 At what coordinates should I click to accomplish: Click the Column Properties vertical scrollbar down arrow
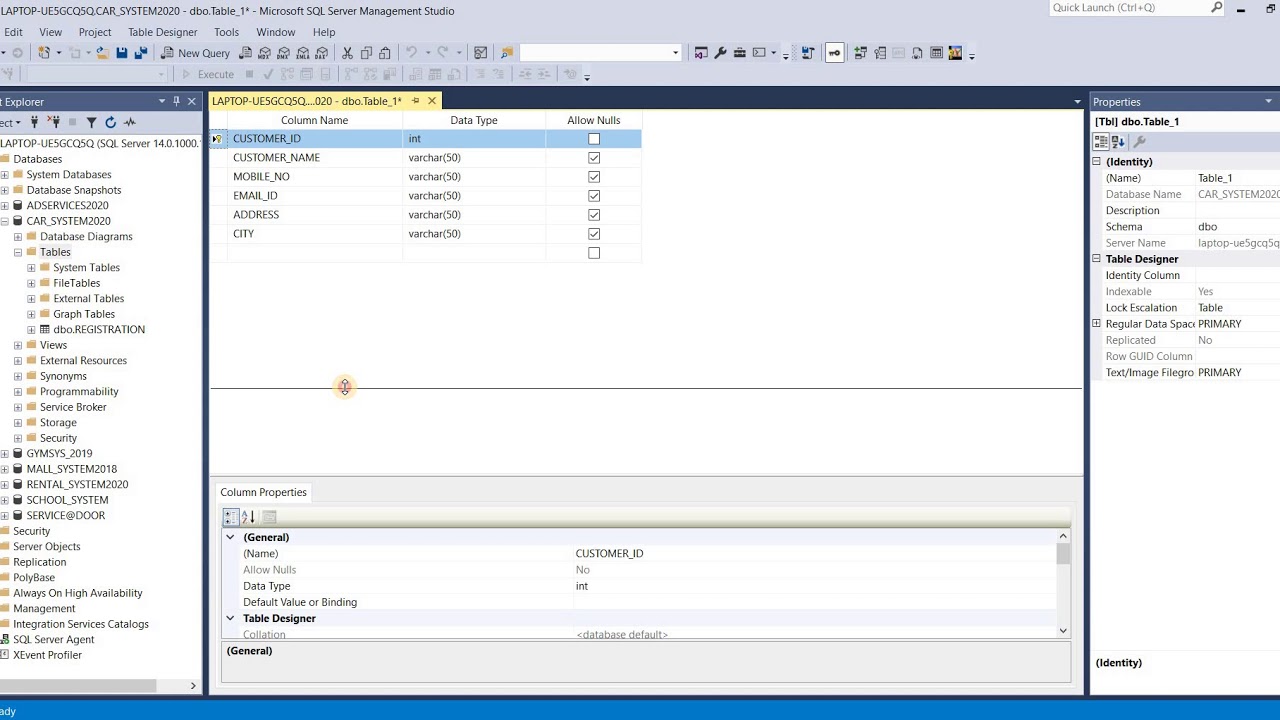[x=1063, y=631]
